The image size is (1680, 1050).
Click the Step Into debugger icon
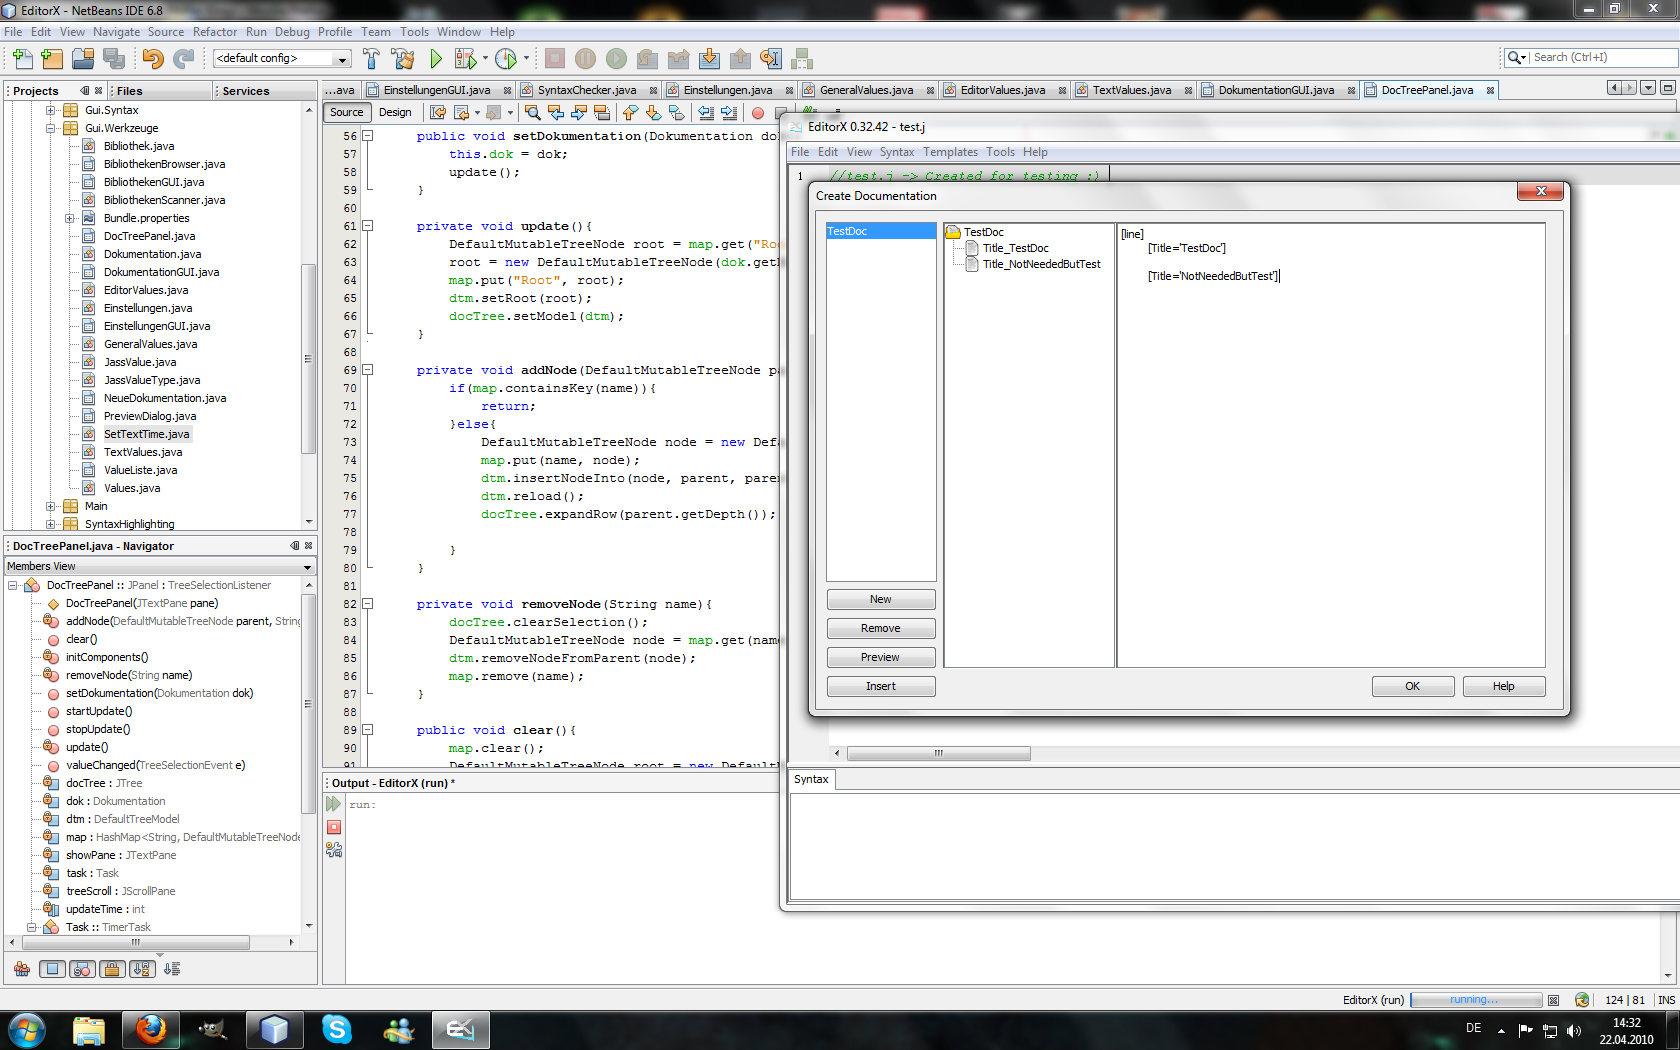click(x=709, y=59)
